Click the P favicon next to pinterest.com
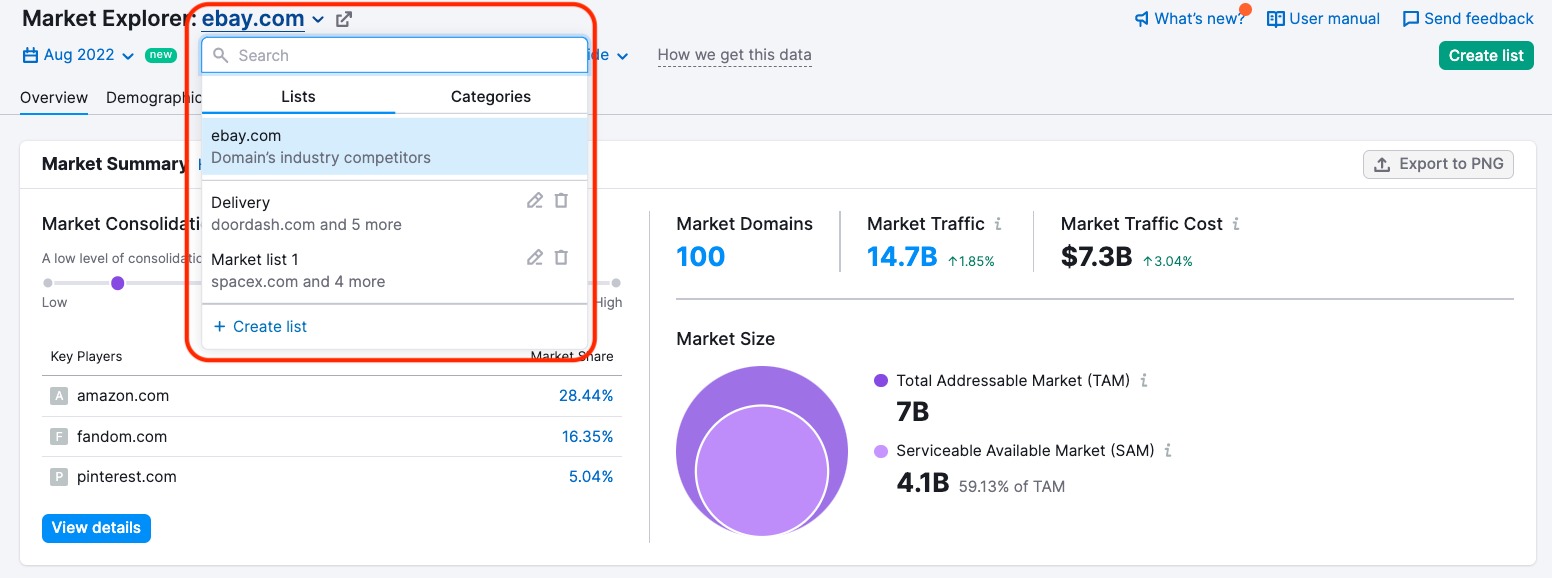1552x578 pixels. tap(59, 477)
